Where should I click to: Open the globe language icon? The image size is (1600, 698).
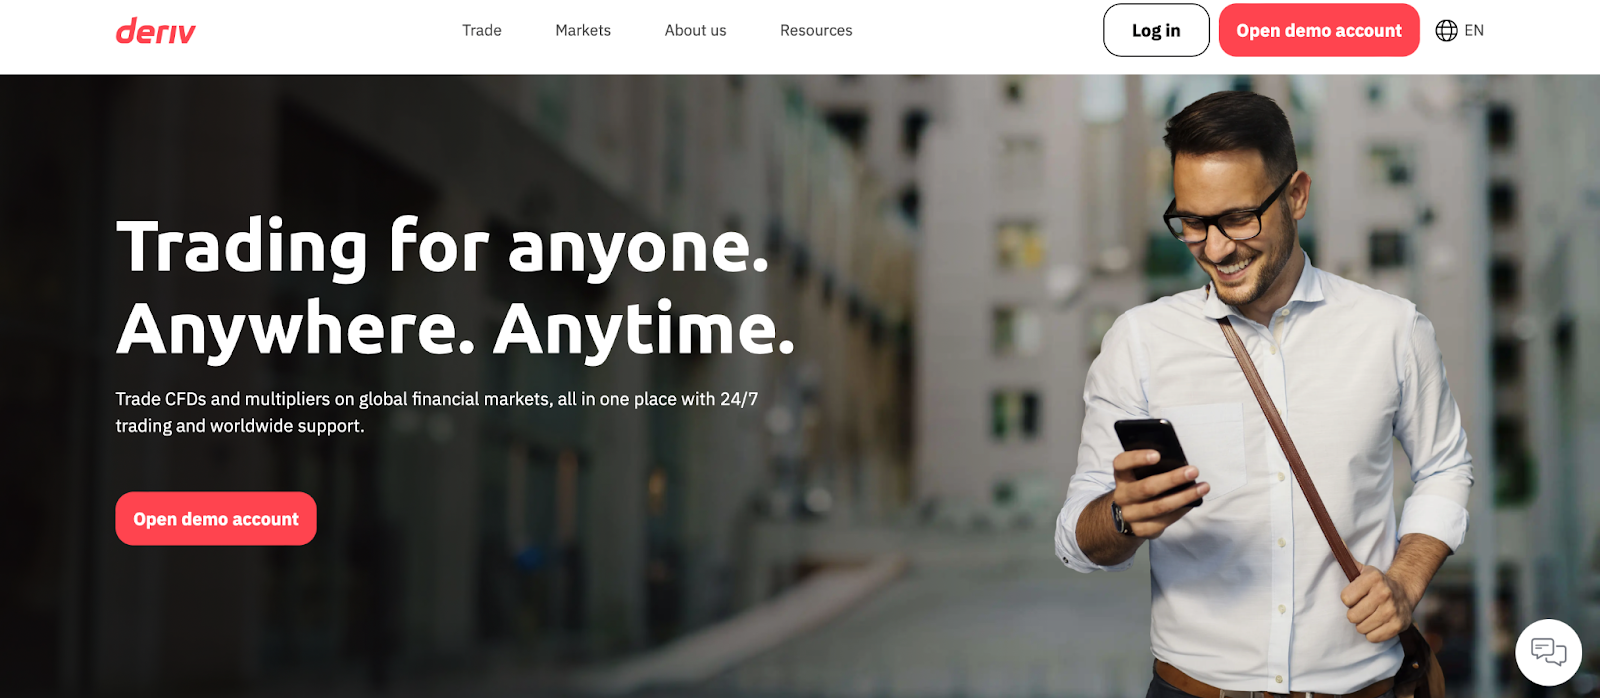[1446, 31]
